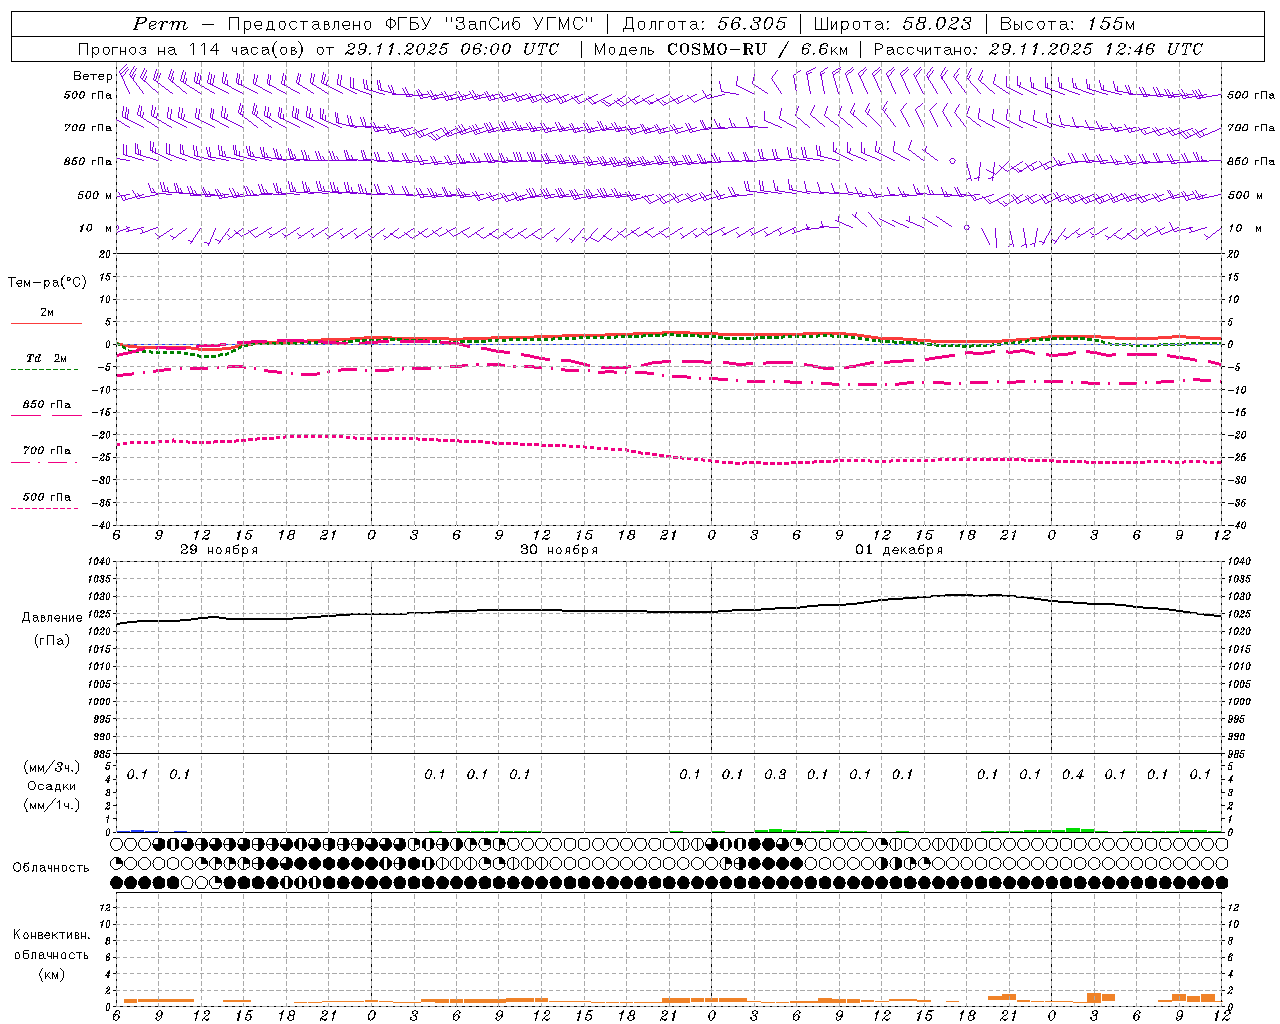Click the "(мм/1ч.)" precipitation label
1280x1024 pixels.
(x=52, y=806)
